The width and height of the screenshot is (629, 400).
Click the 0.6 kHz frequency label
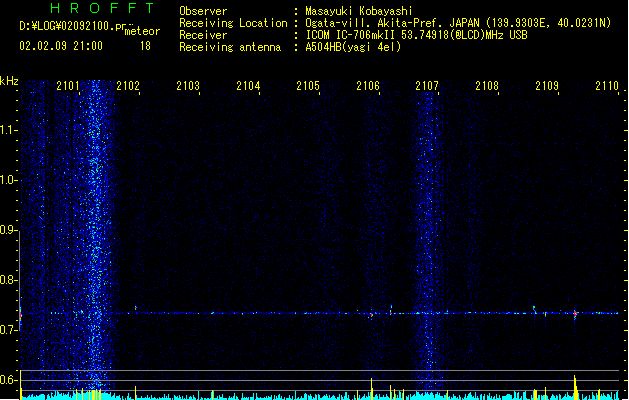pos(8,380)
